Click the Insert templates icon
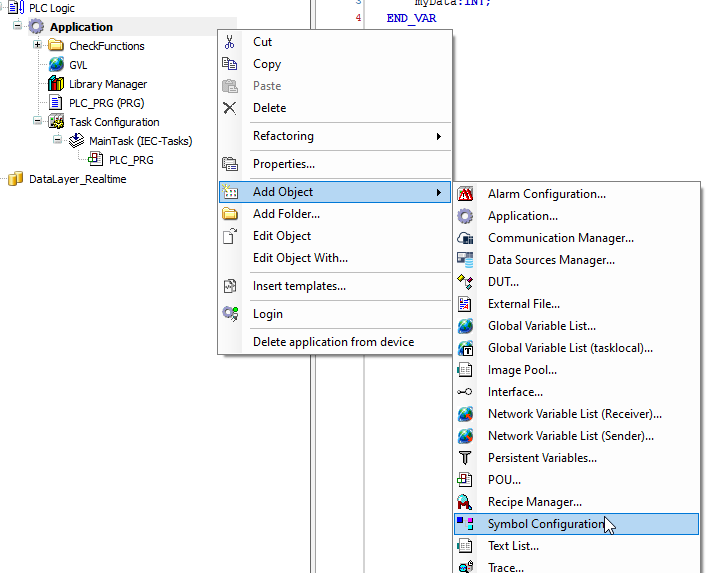Image resolution: width=712 pixels, height=573 pixels. [x=230, y=286]
